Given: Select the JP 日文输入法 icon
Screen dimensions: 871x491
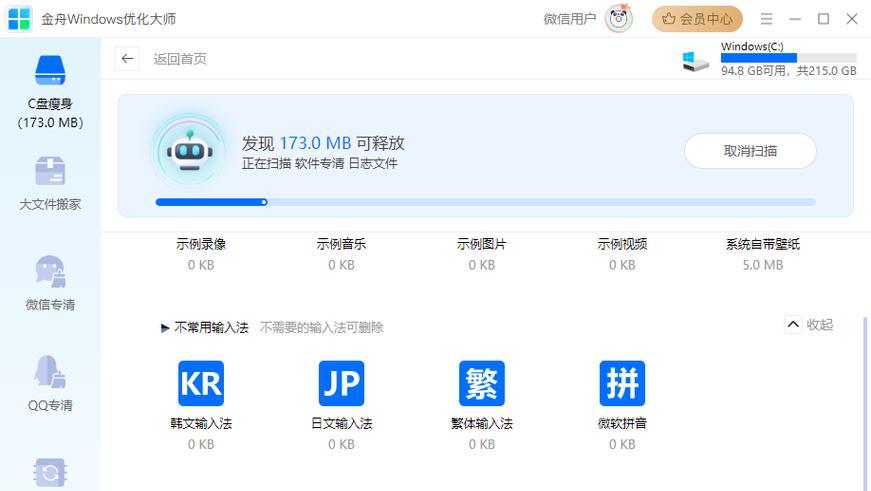Looking at the screenshot, I should tap(342, 383).
